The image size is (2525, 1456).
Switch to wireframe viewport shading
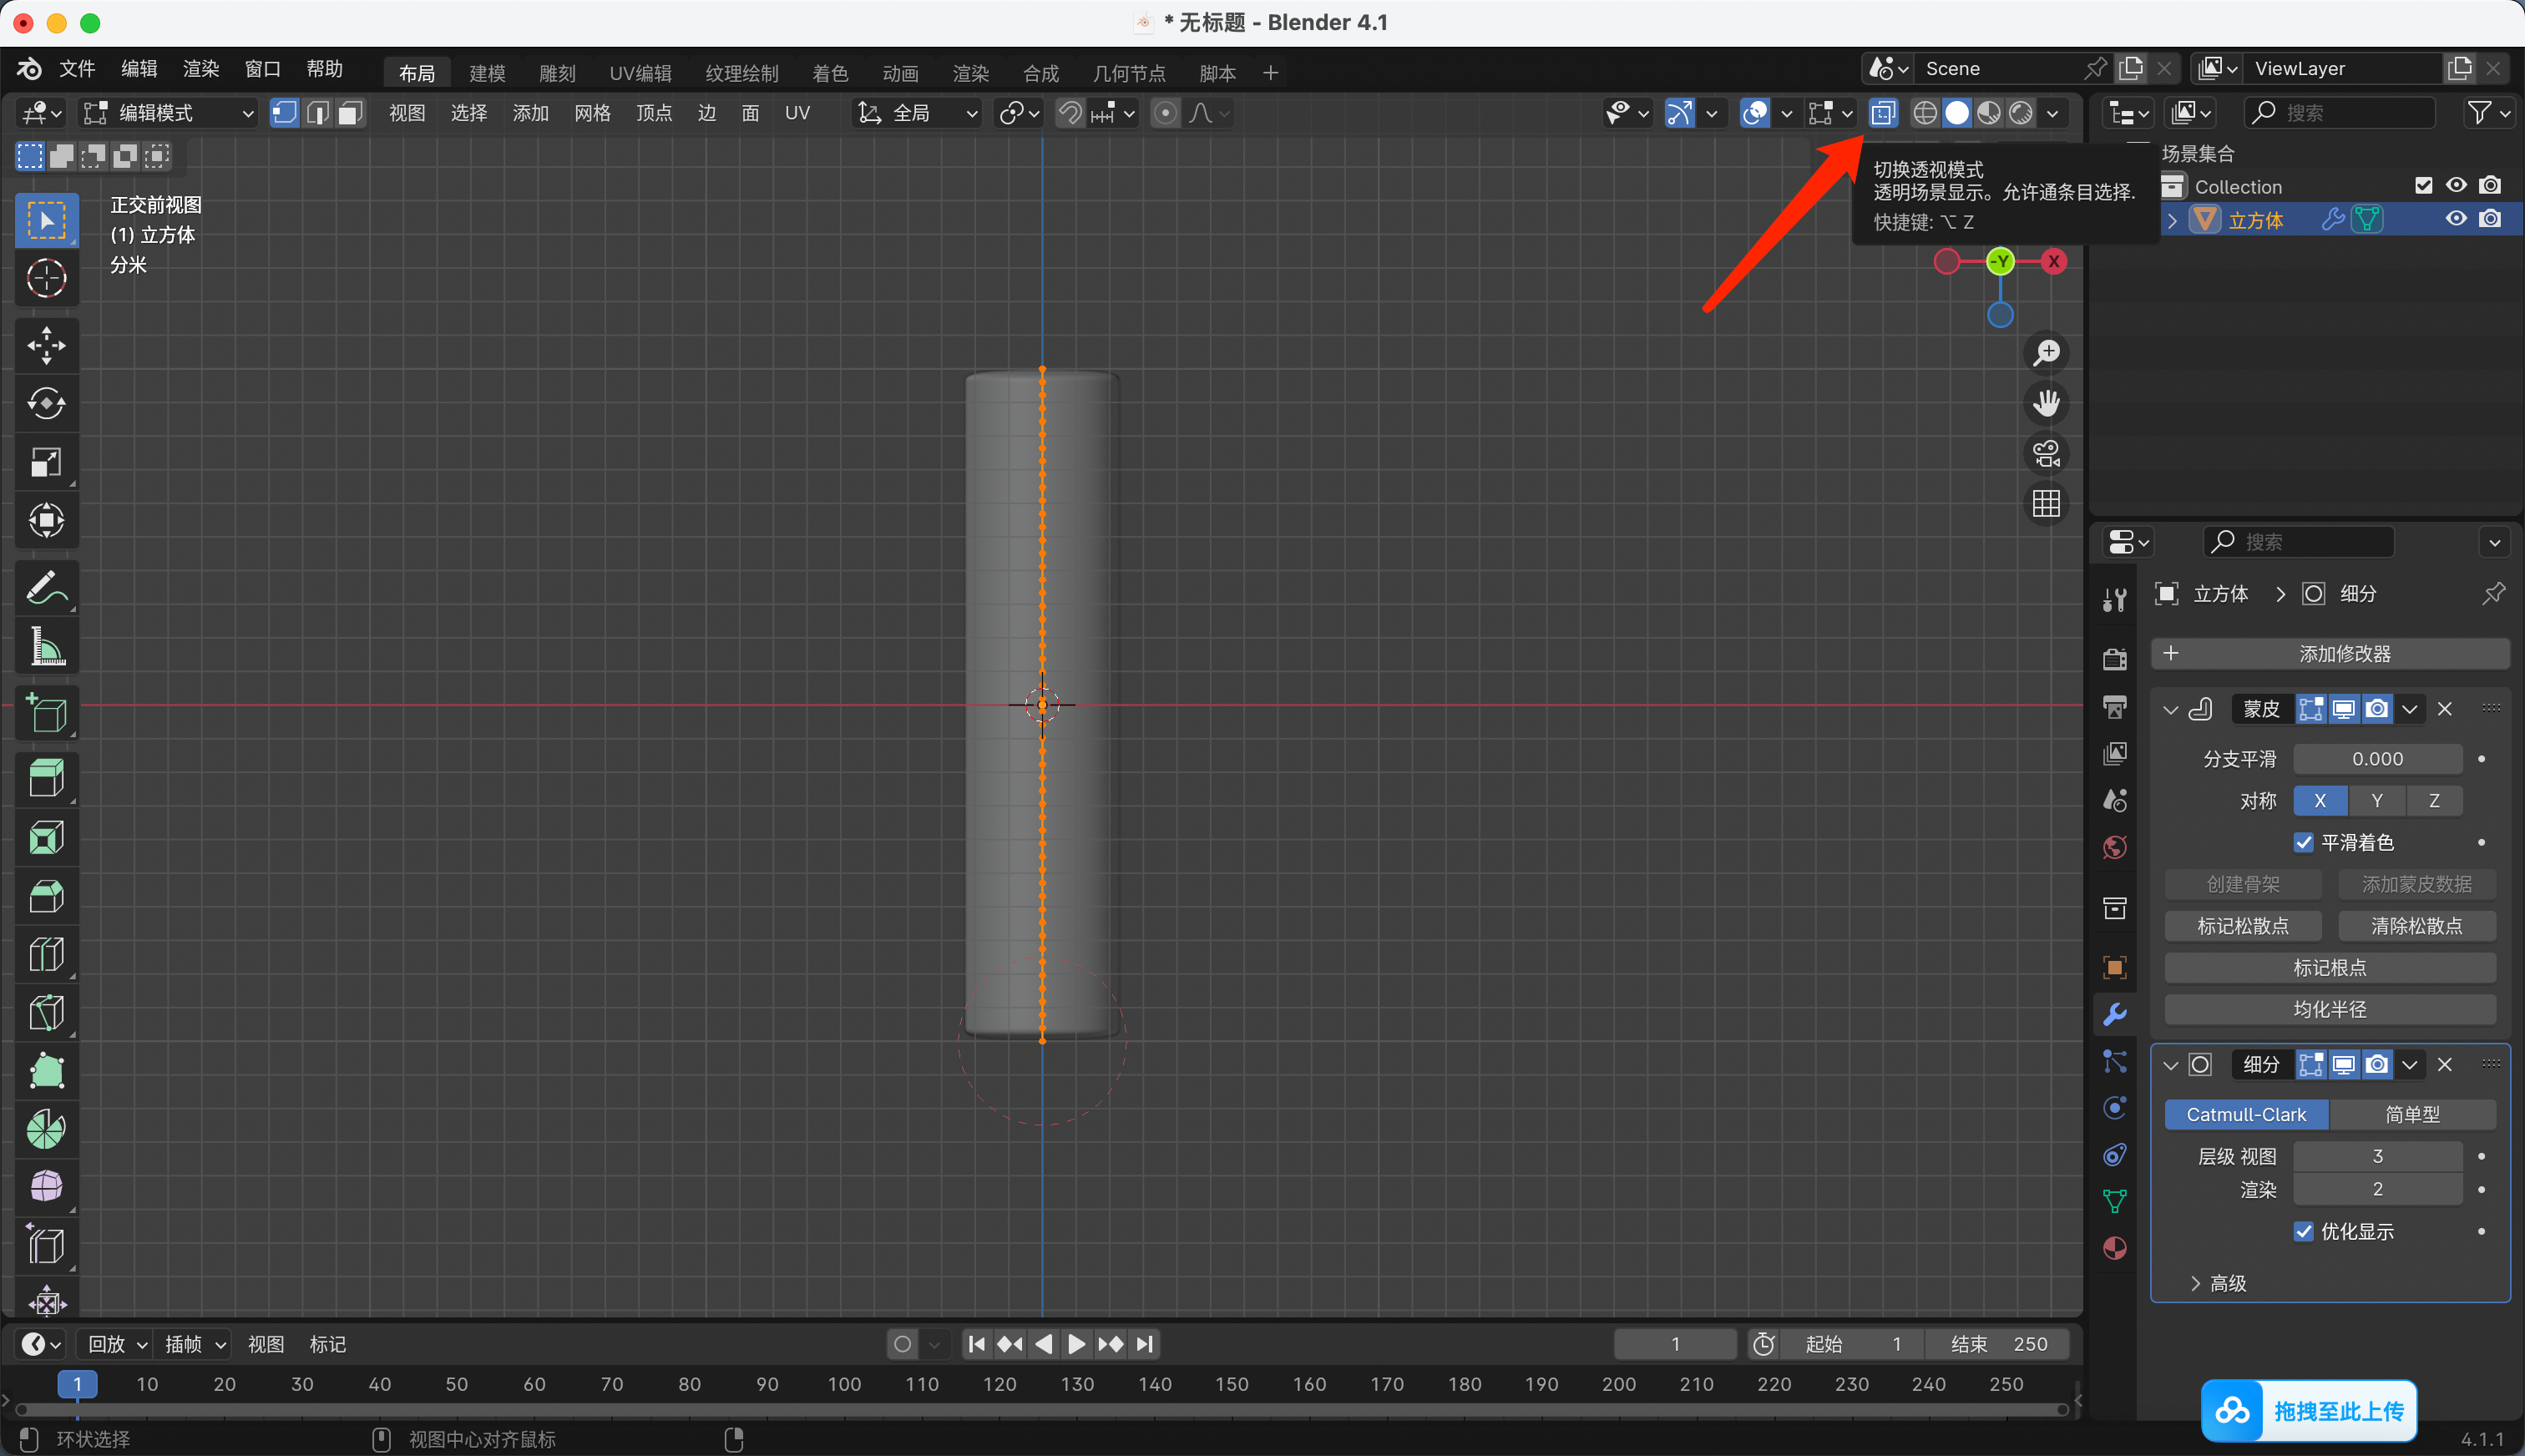[1925, 113]
